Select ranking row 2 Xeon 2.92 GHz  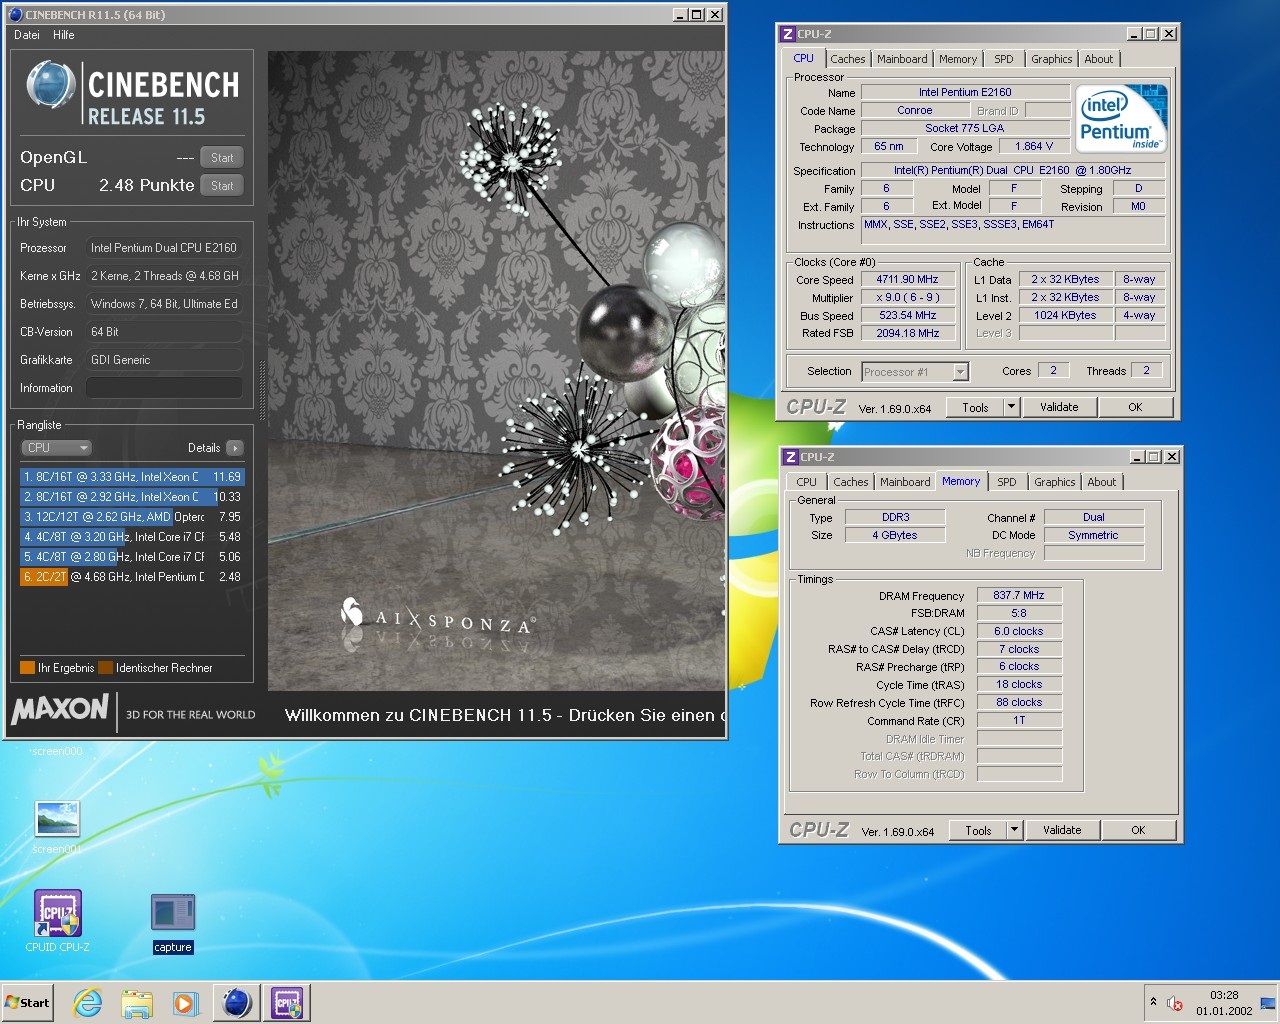(131, 497)
